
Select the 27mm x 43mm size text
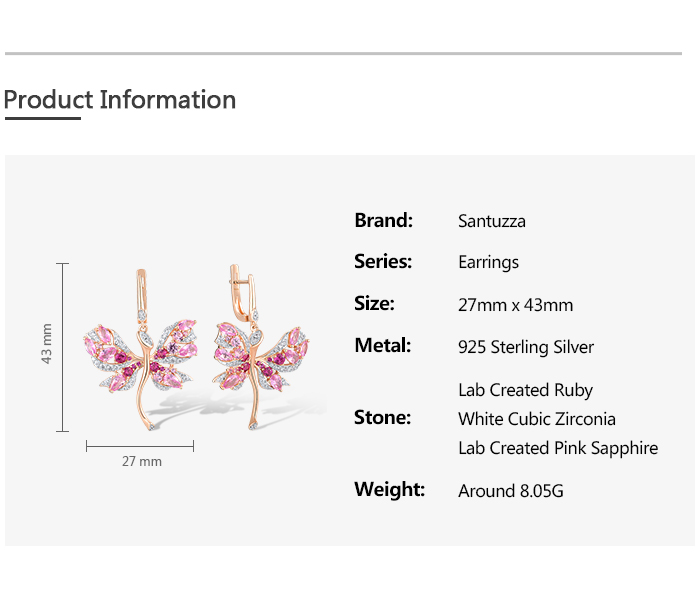515,306
